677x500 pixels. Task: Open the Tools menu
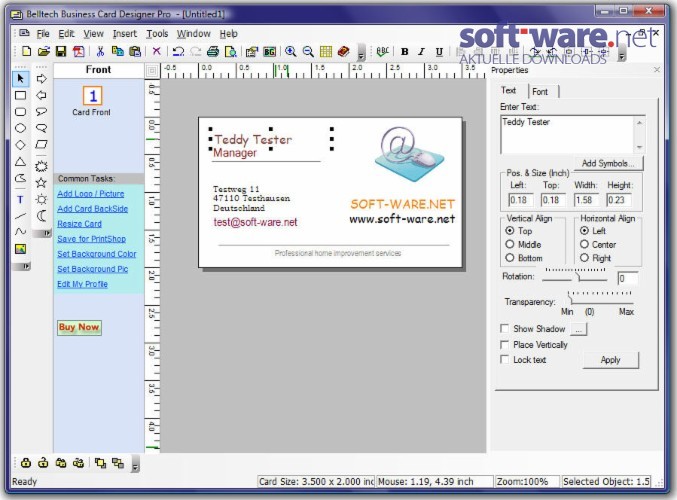point(157,34)
